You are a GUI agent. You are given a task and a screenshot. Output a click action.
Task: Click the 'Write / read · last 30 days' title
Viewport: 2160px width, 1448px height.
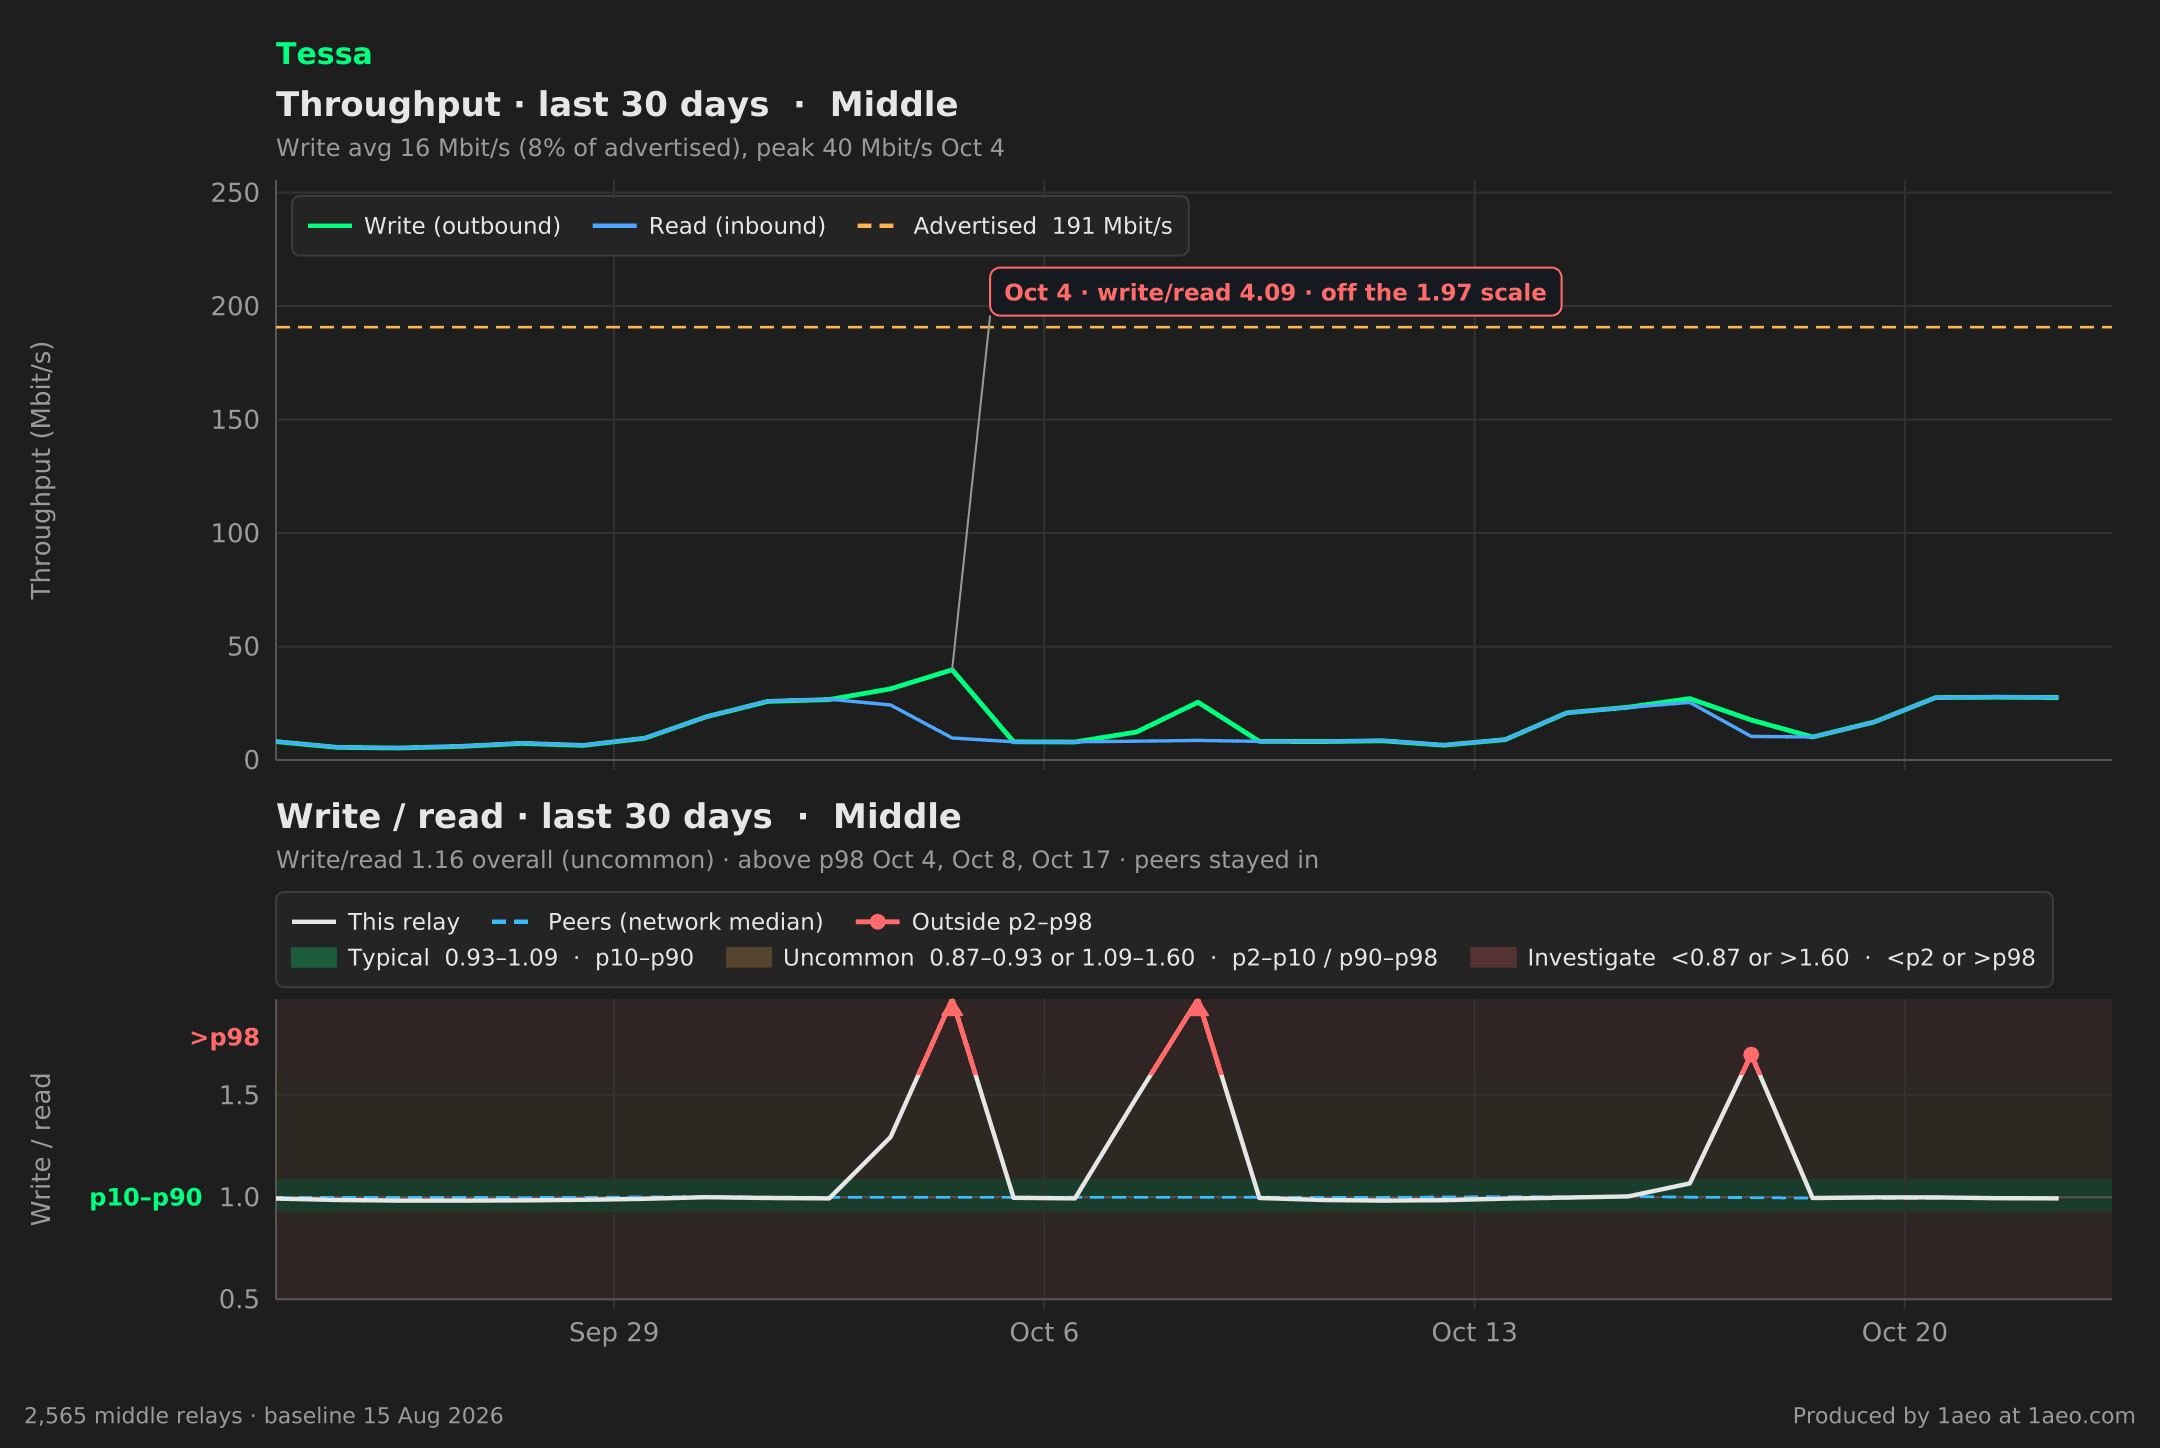(x=618, y=817)
